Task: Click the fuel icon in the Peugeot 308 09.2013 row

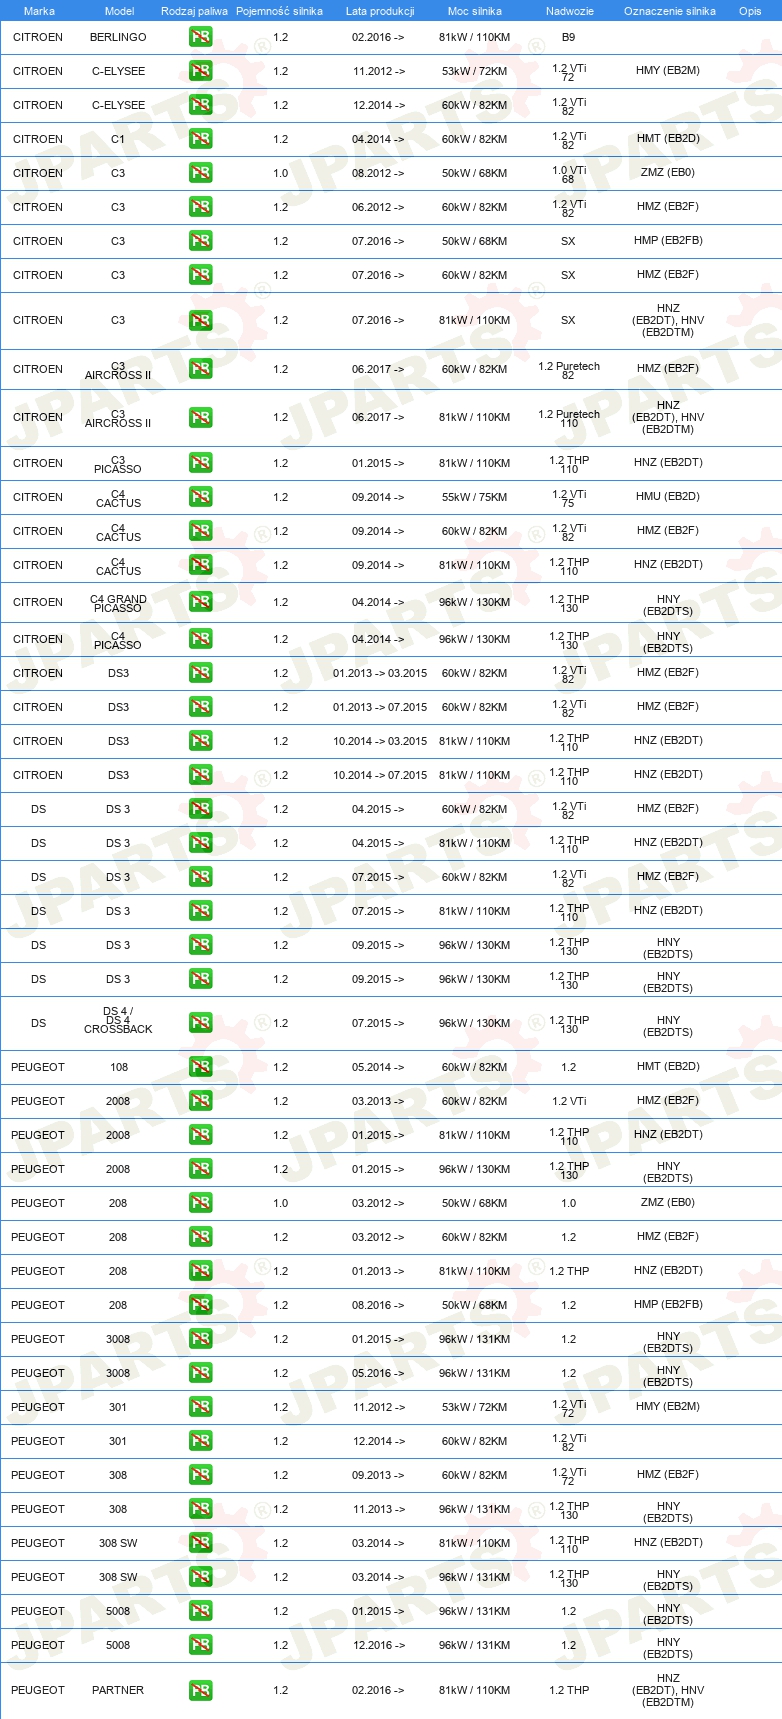Action: pos(200,1475)
